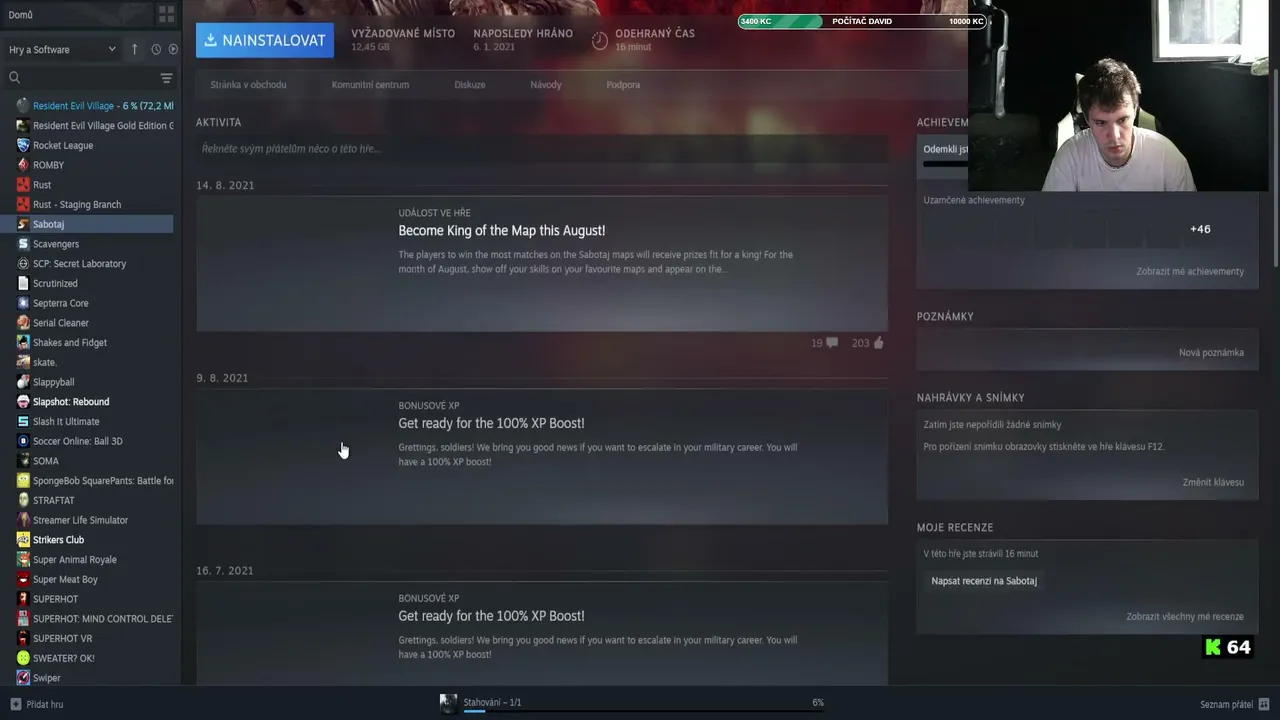This screenshot has height=720, width=1280.
Task: Click the Soccer Online: Ball 3D icon
Action: click(x=23, y=441)
